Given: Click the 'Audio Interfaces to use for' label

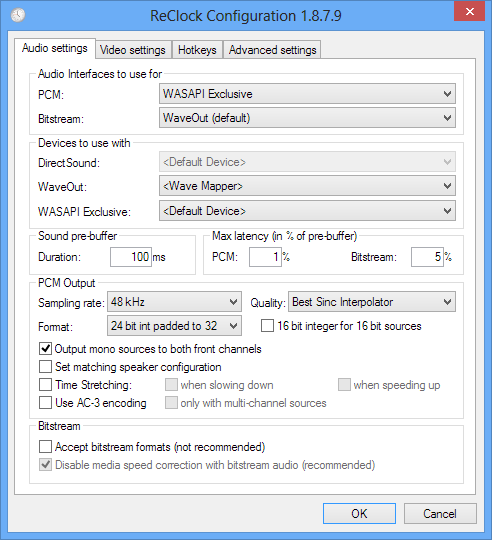Looking at the screenshot, I should (x=100, y=74).
